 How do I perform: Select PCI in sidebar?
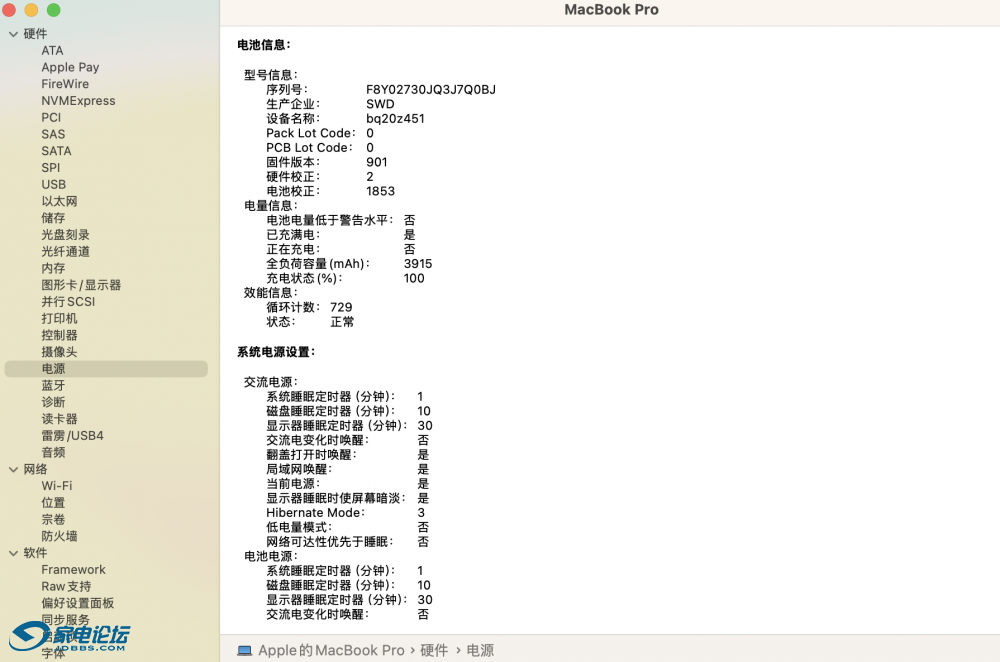[51, 117]
